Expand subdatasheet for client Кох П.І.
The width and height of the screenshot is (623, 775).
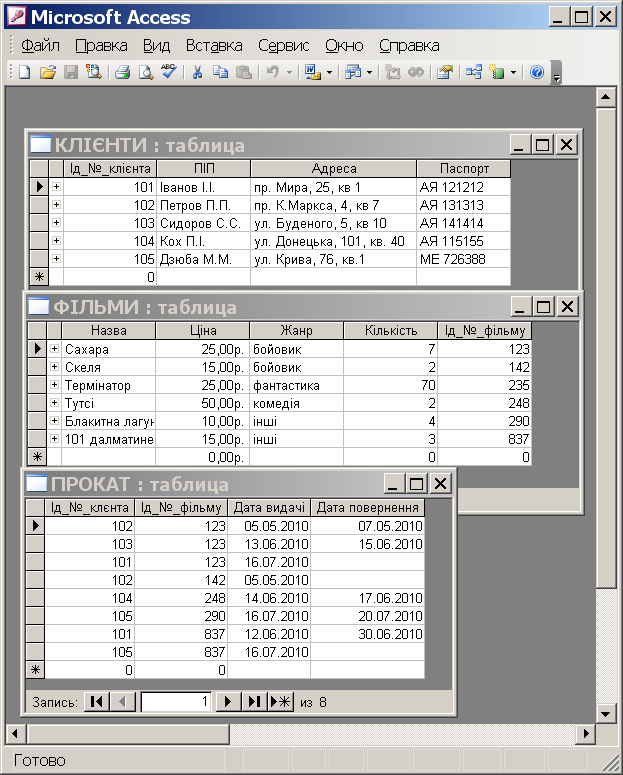click(56, 241)
